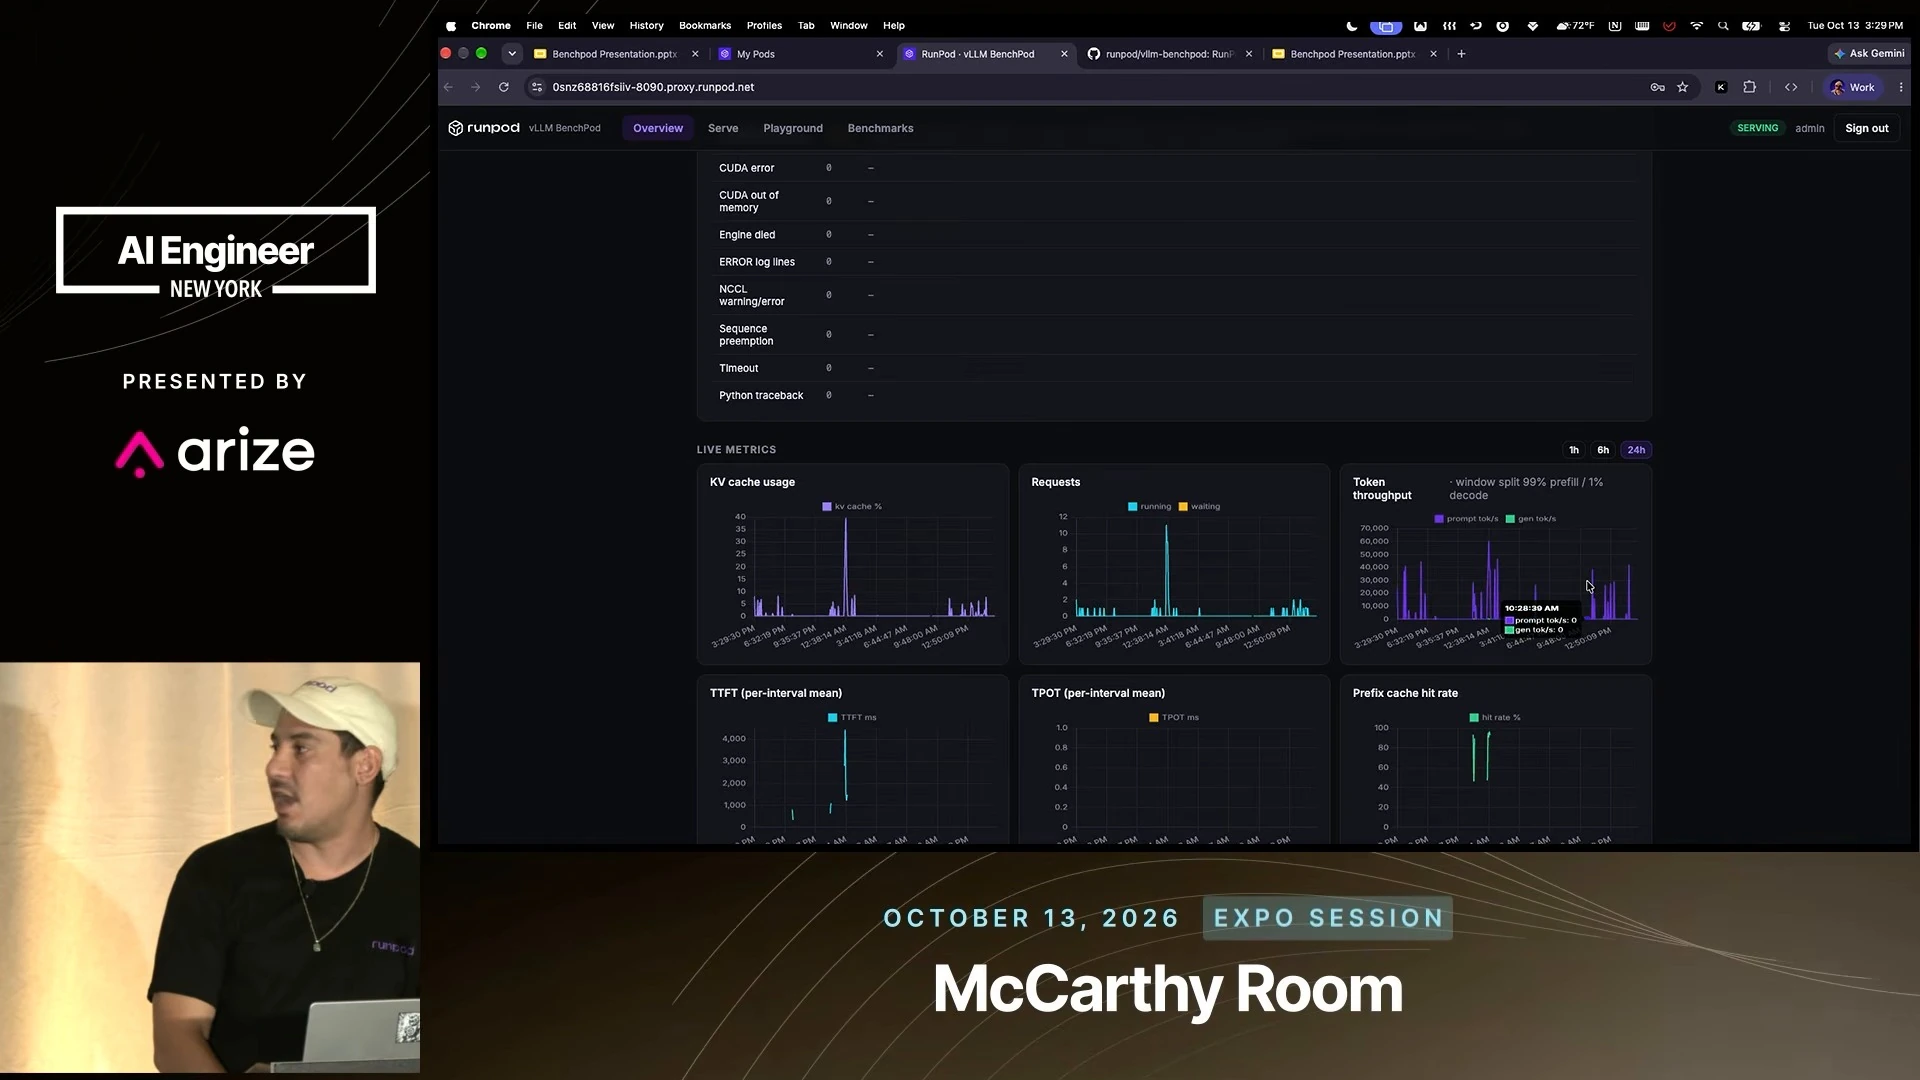Click the keyboard icon in the menu bar
Screen dimensions: 1920x1080
tap(1642, 26)
